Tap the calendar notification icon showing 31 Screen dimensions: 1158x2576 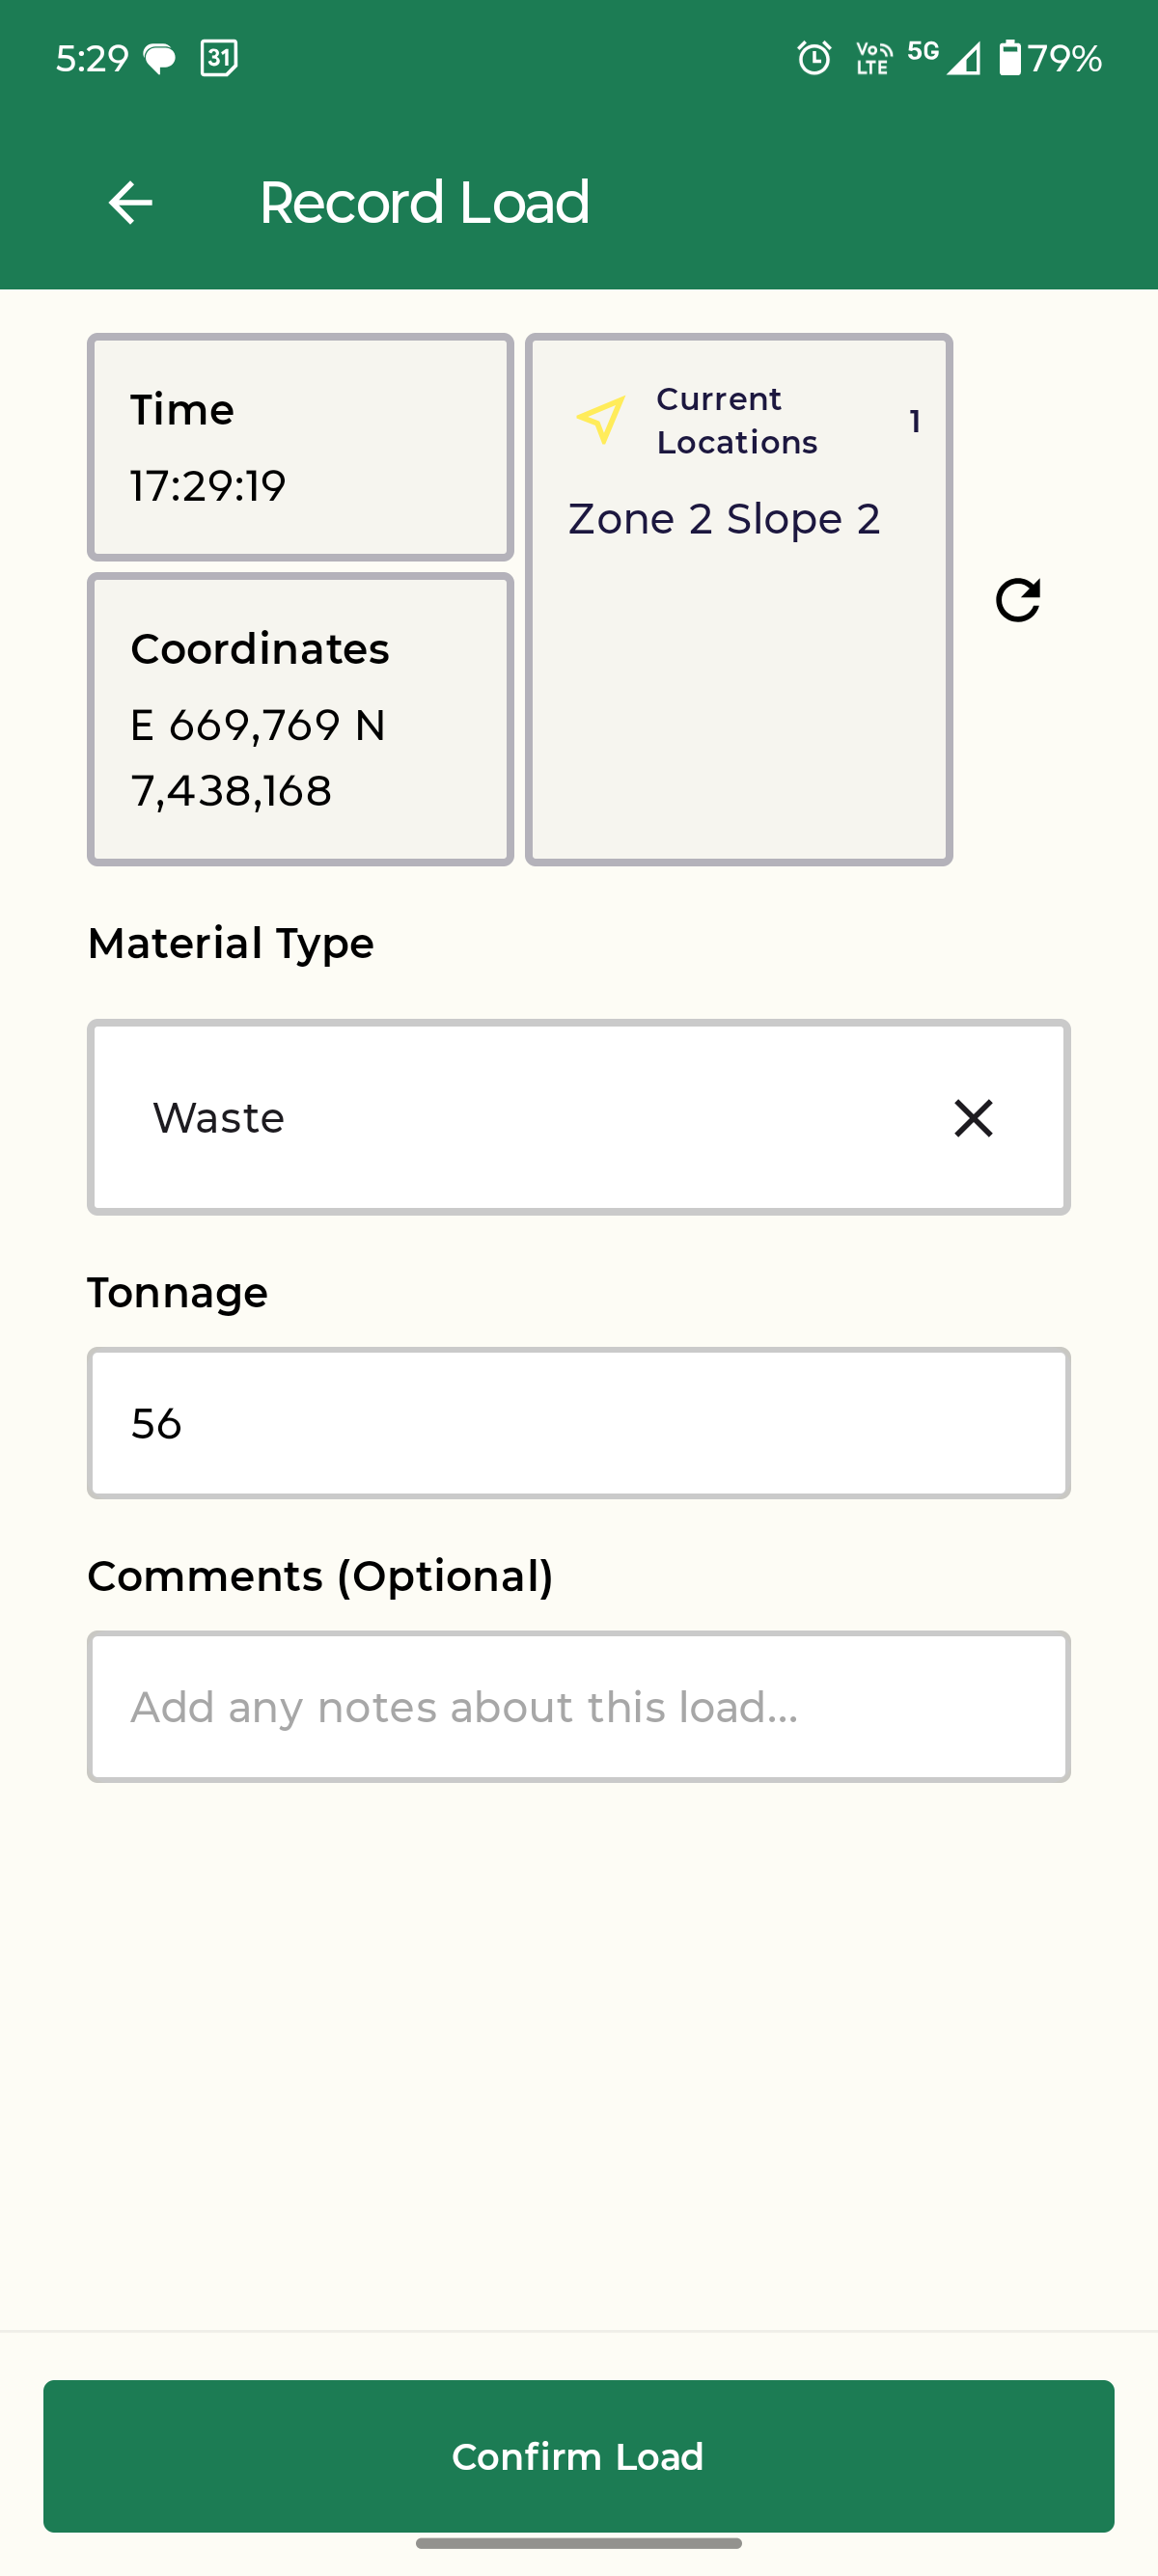click(x=218, y=58)
